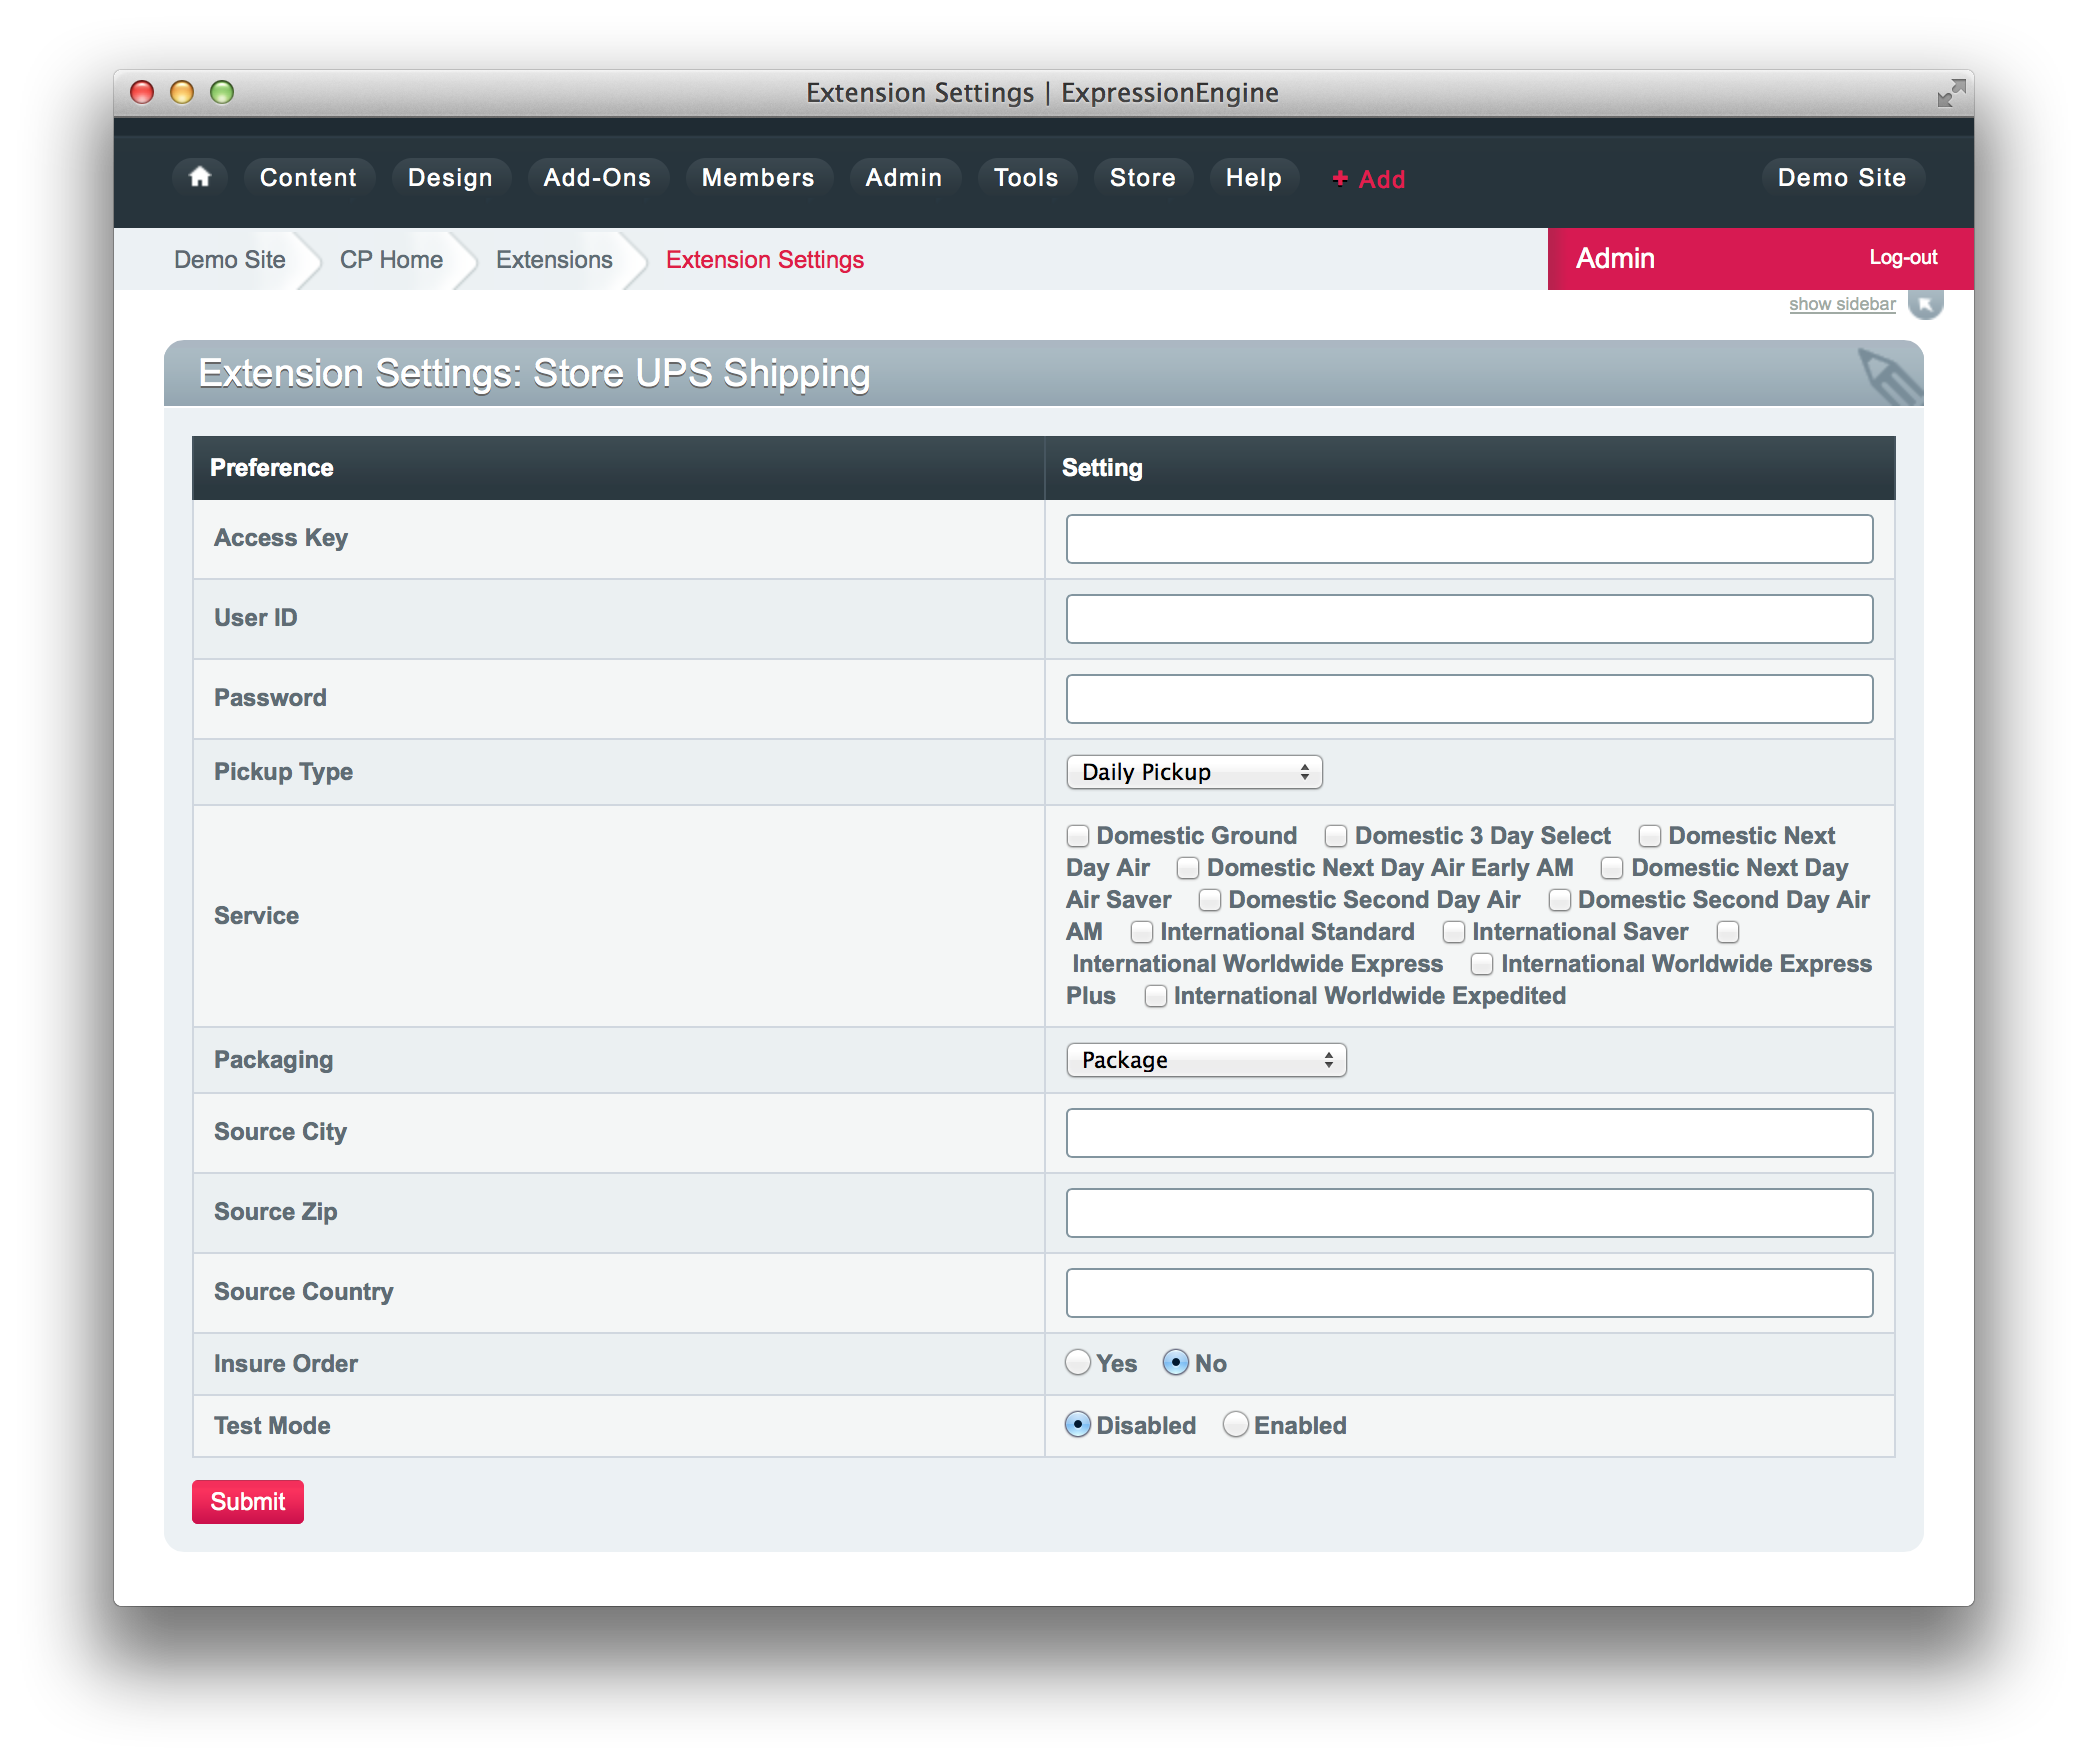Click the Service row label
Viewport: 2088px width, 1764px height.
[256, 916]
